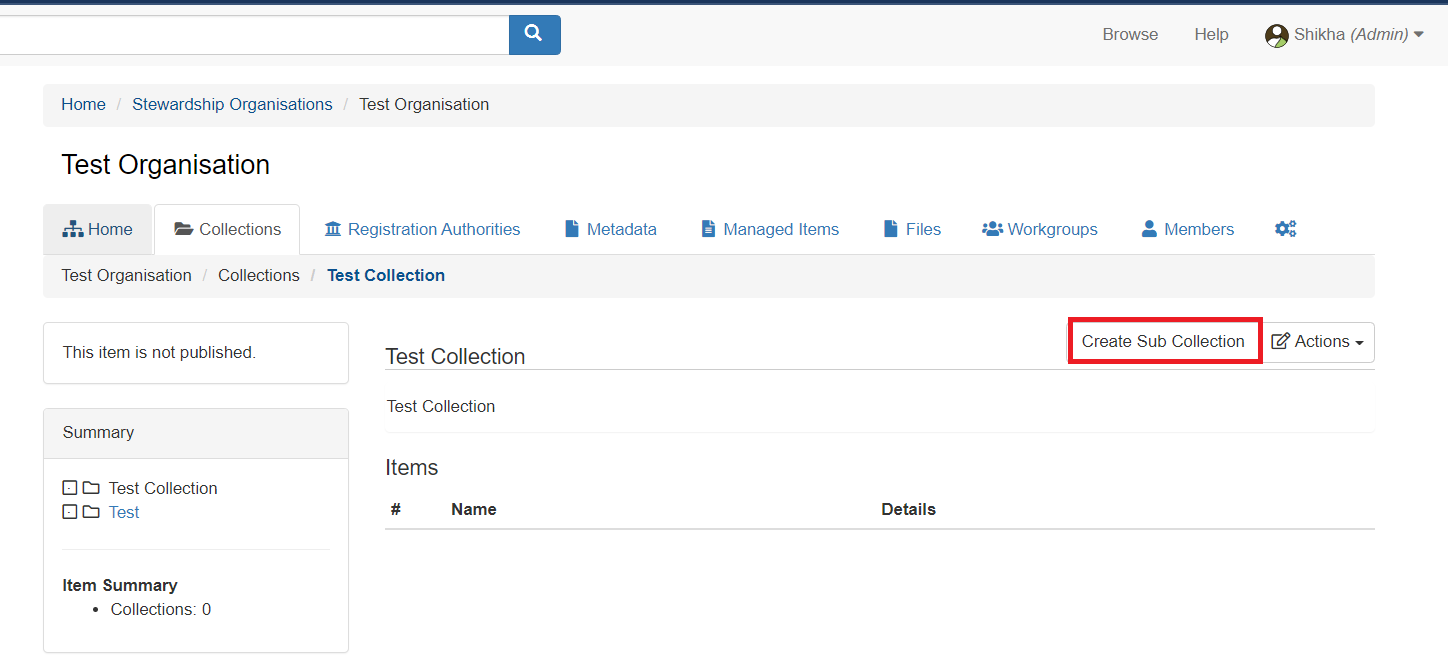Toggle the expander box beside Test folder

click(70, 512)
